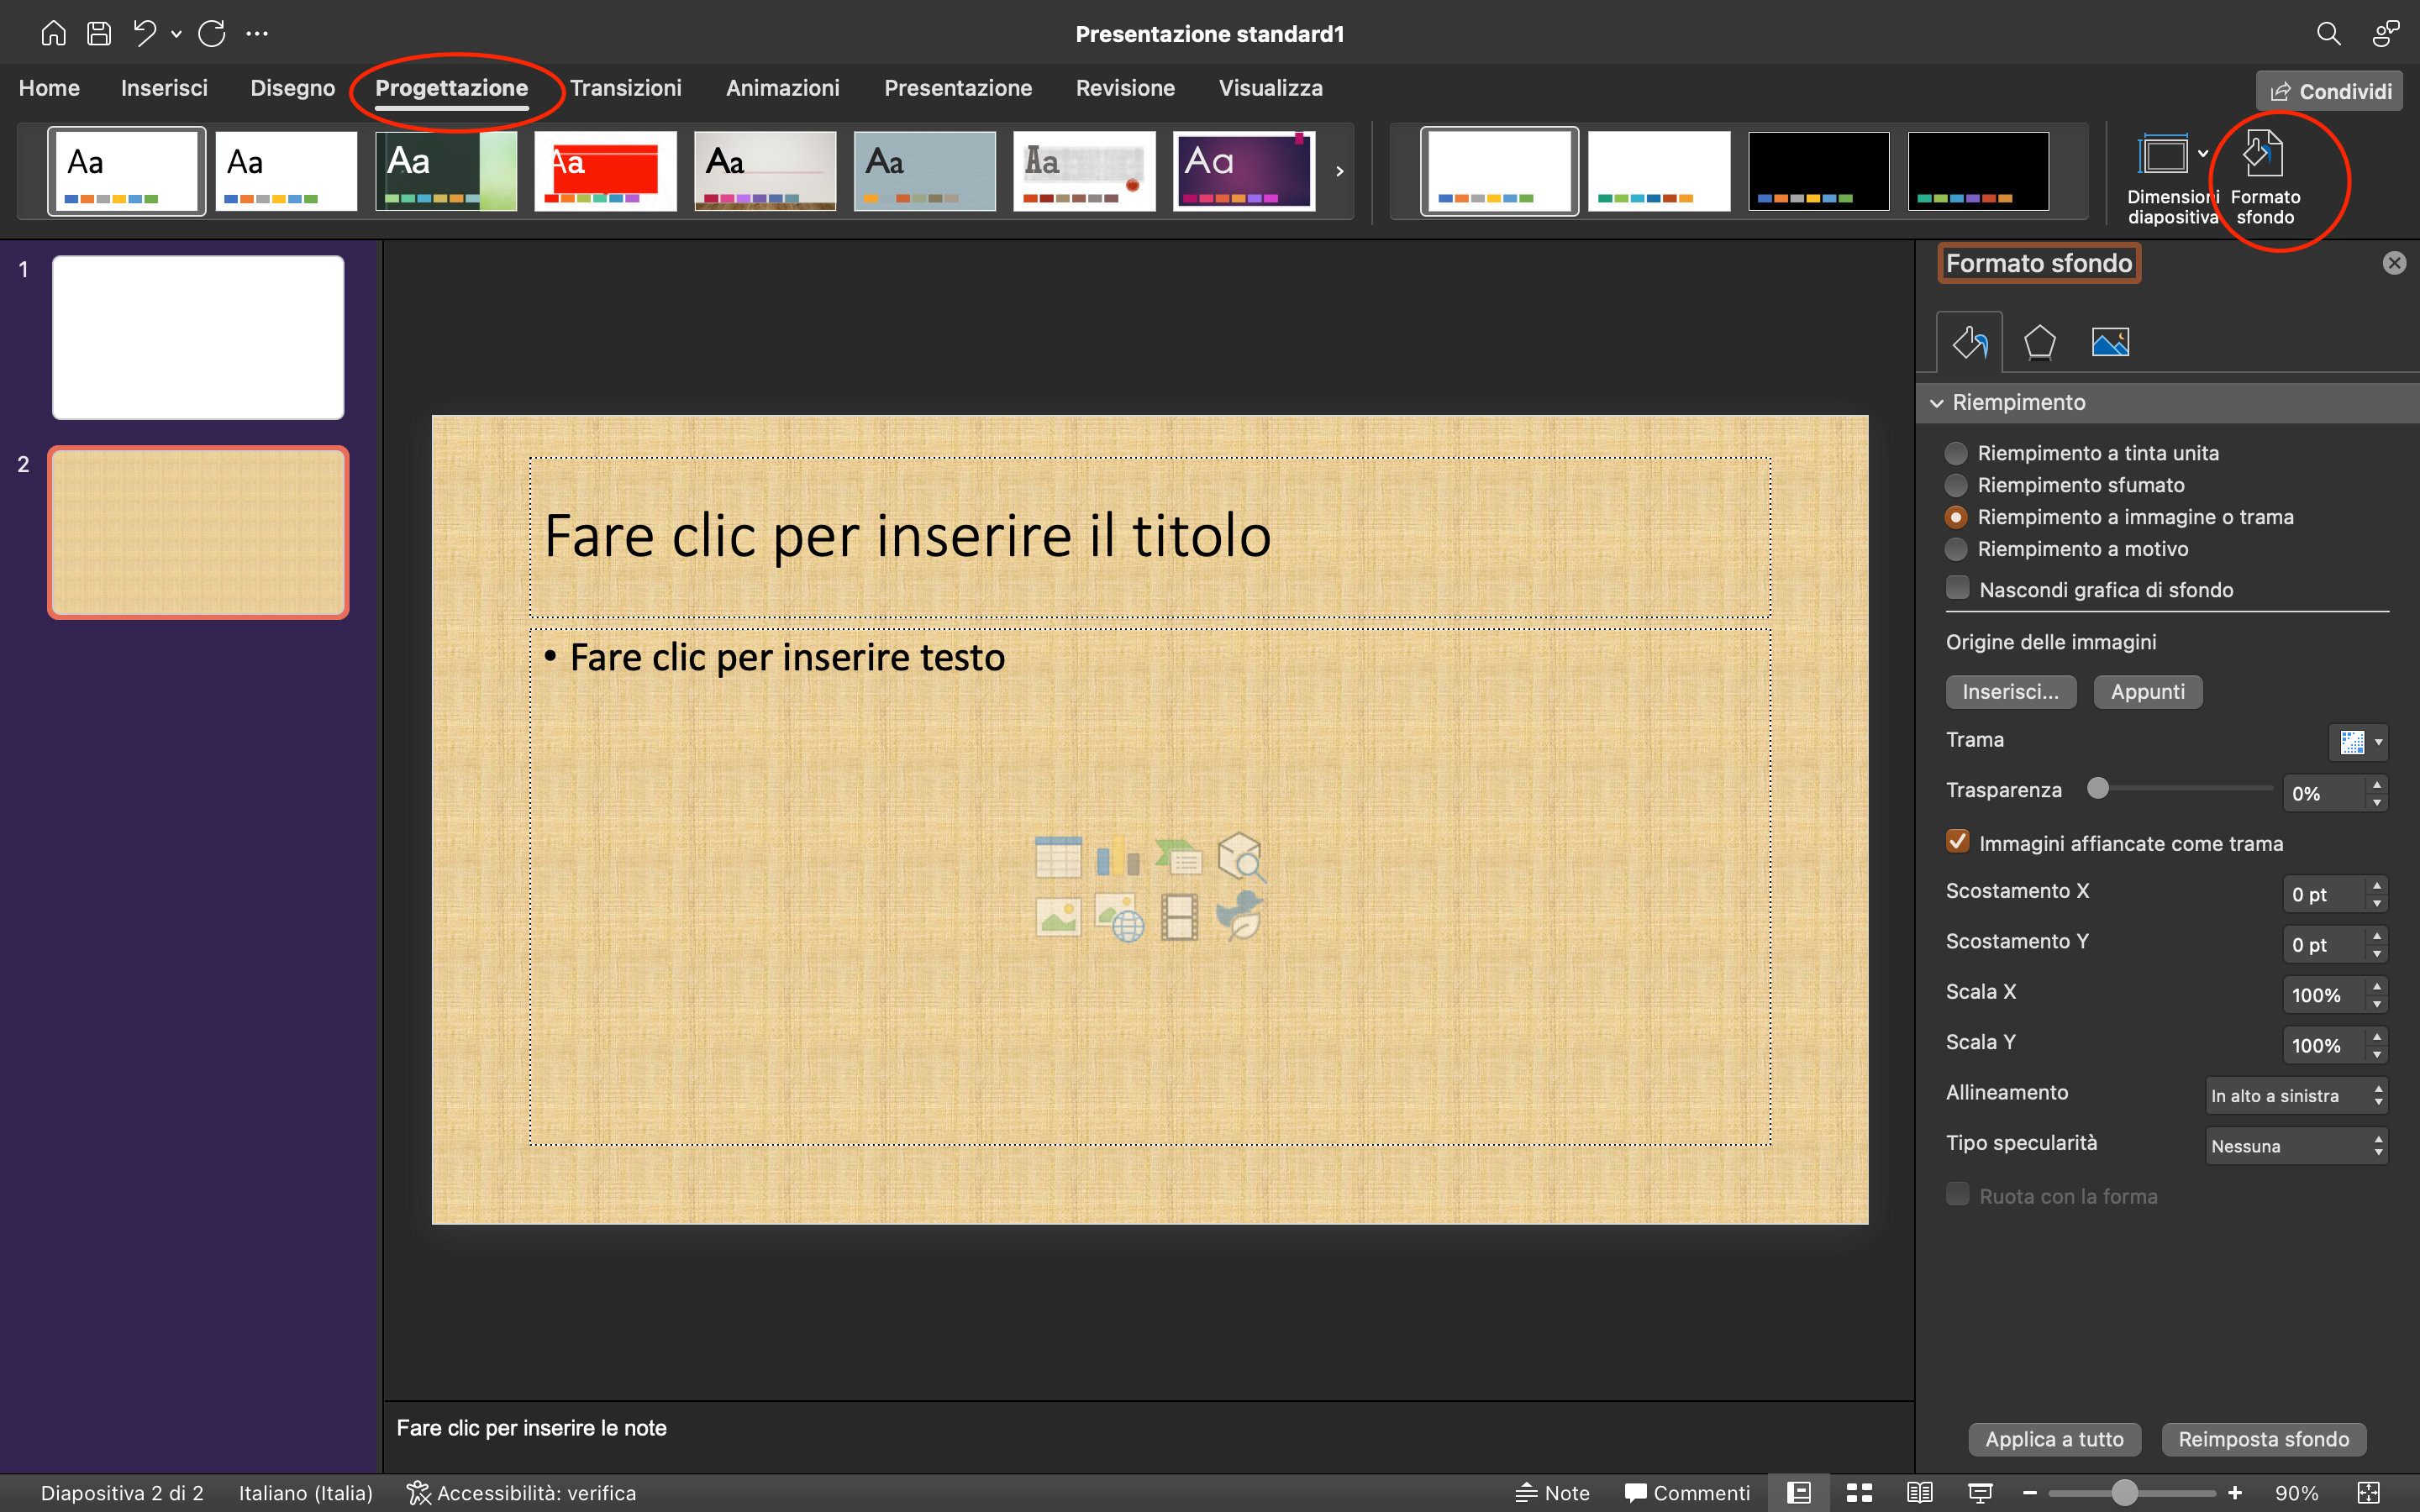2420x1512 pixels.
Task: Collapse the Riempimento section
Action: [x=1938, y=402]
